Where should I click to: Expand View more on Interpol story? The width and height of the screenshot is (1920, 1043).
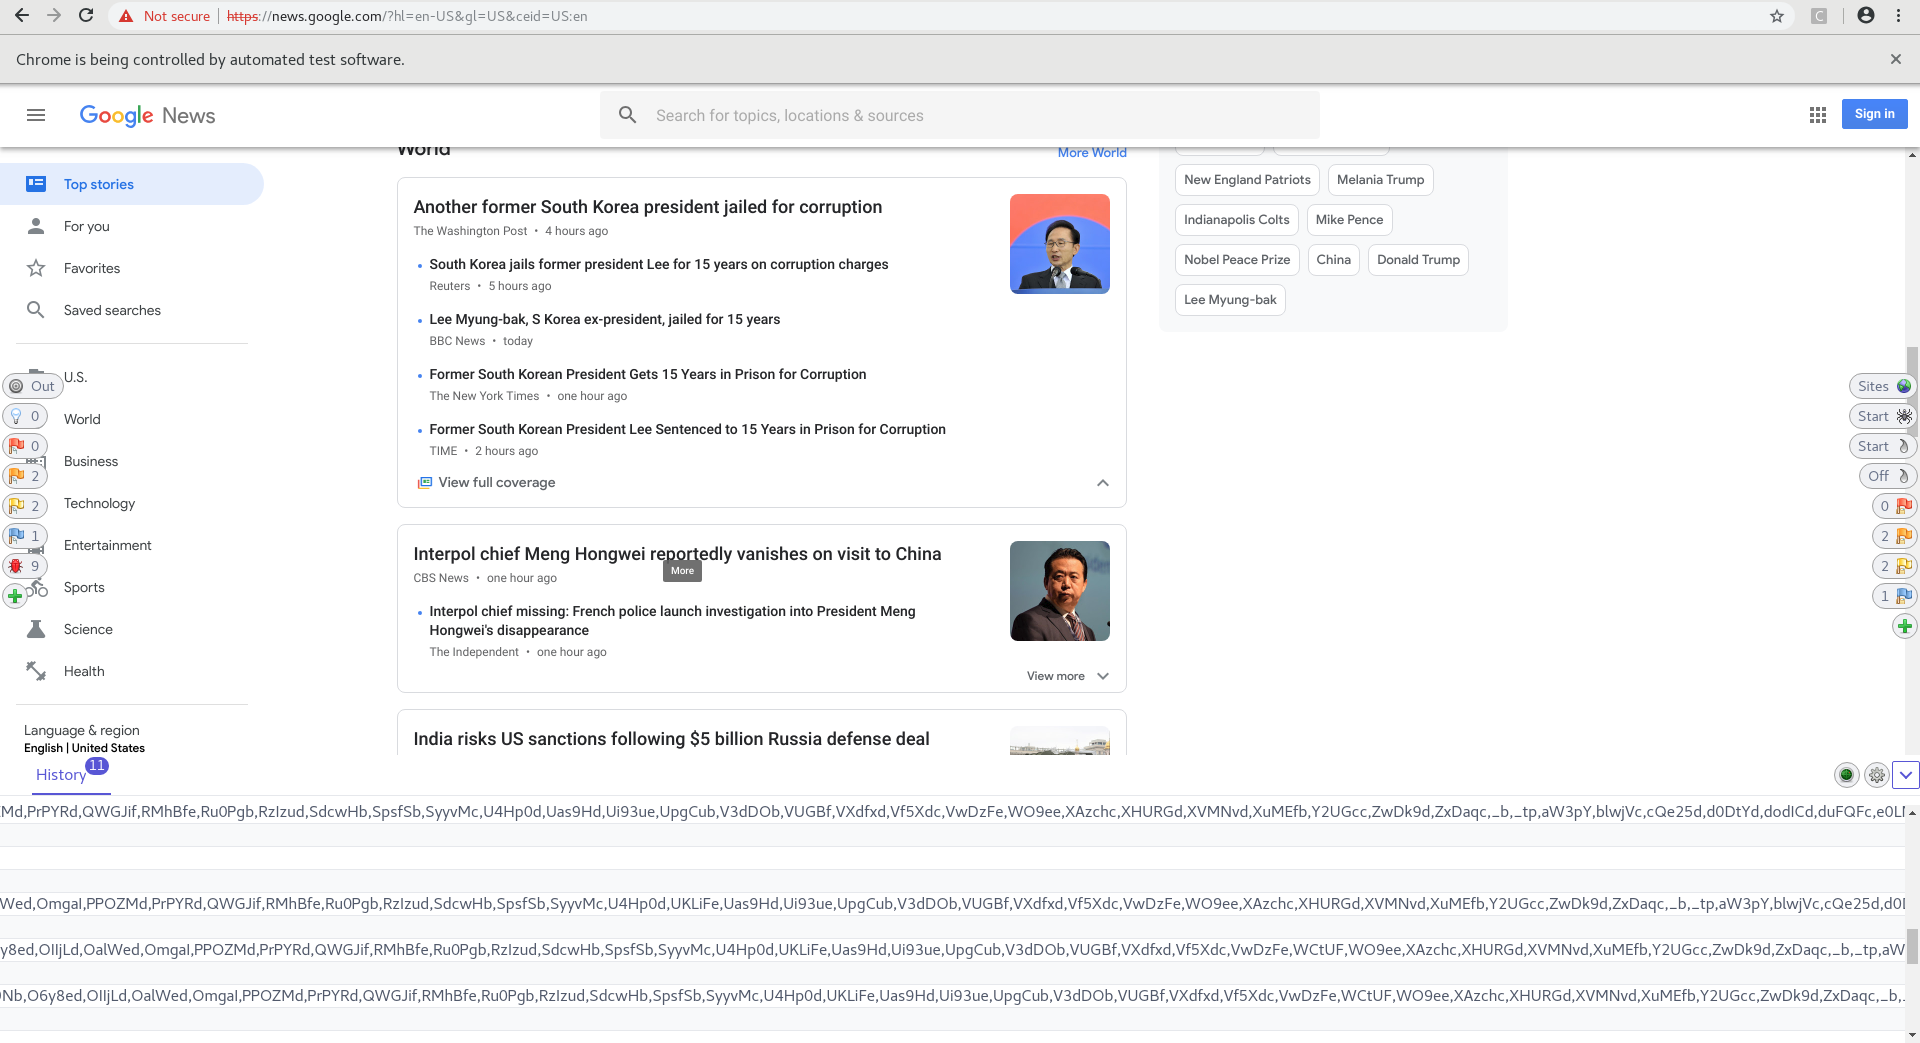point(1068,676)
